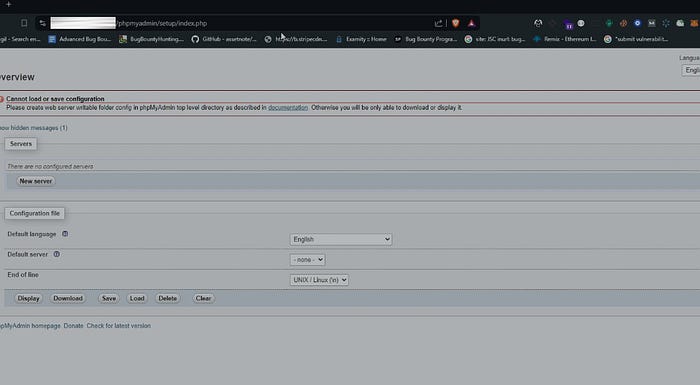Screen dimensions: 700x385
Task: Click the Servers section tab
Action: [21, 144]
